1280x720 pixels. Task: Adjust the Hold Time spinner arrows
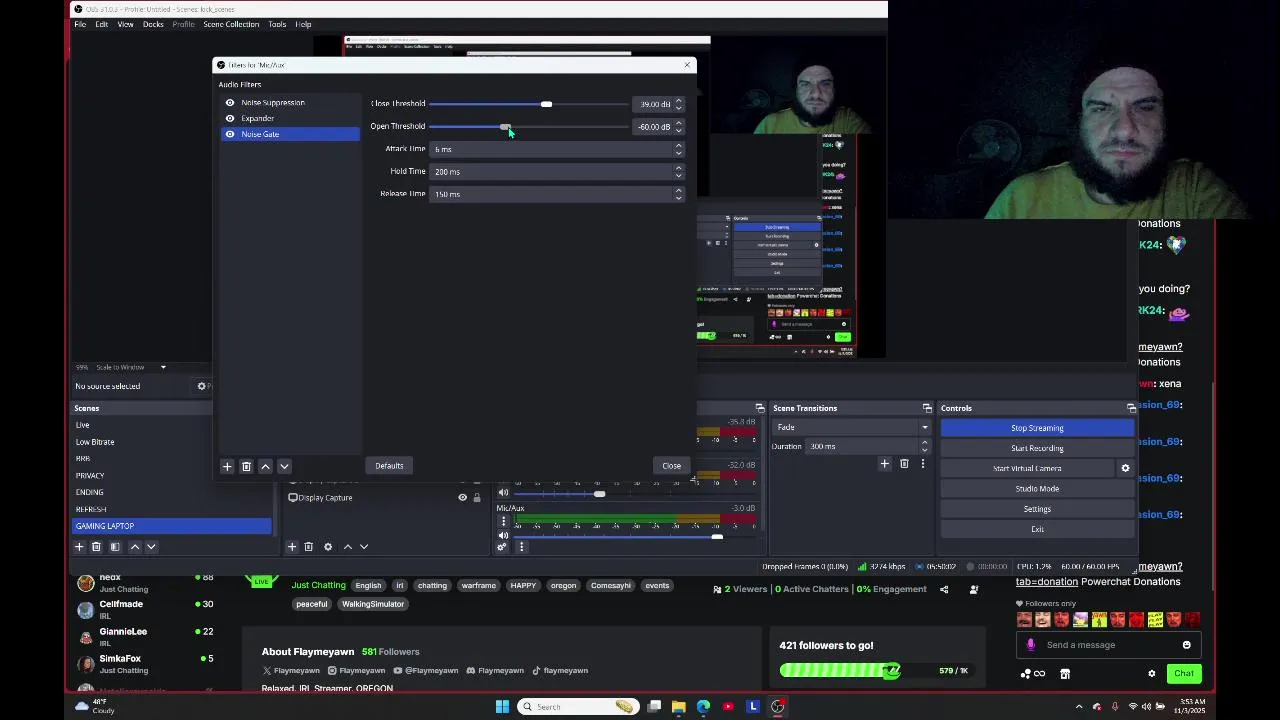pos(678,171)
